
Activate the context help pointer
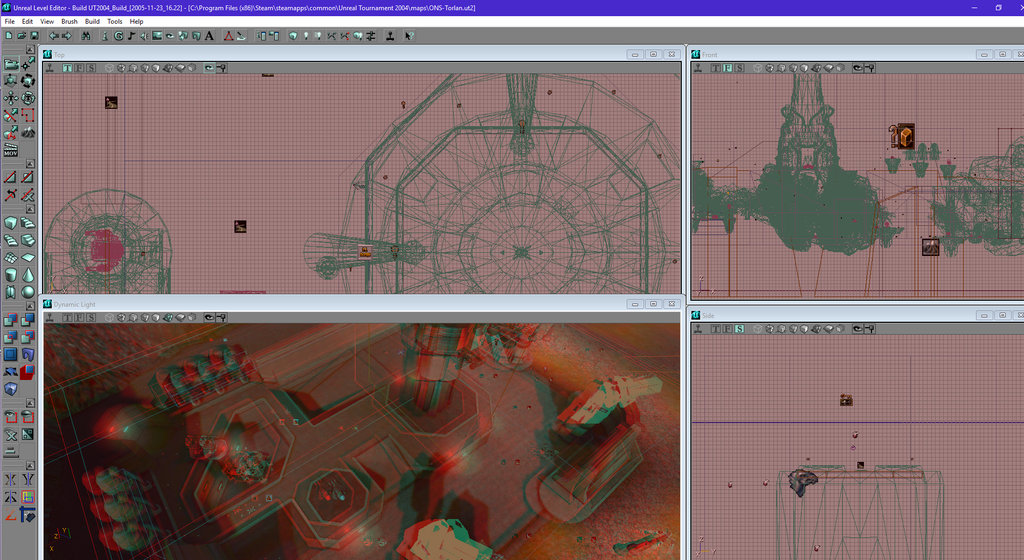pos(409,36)
